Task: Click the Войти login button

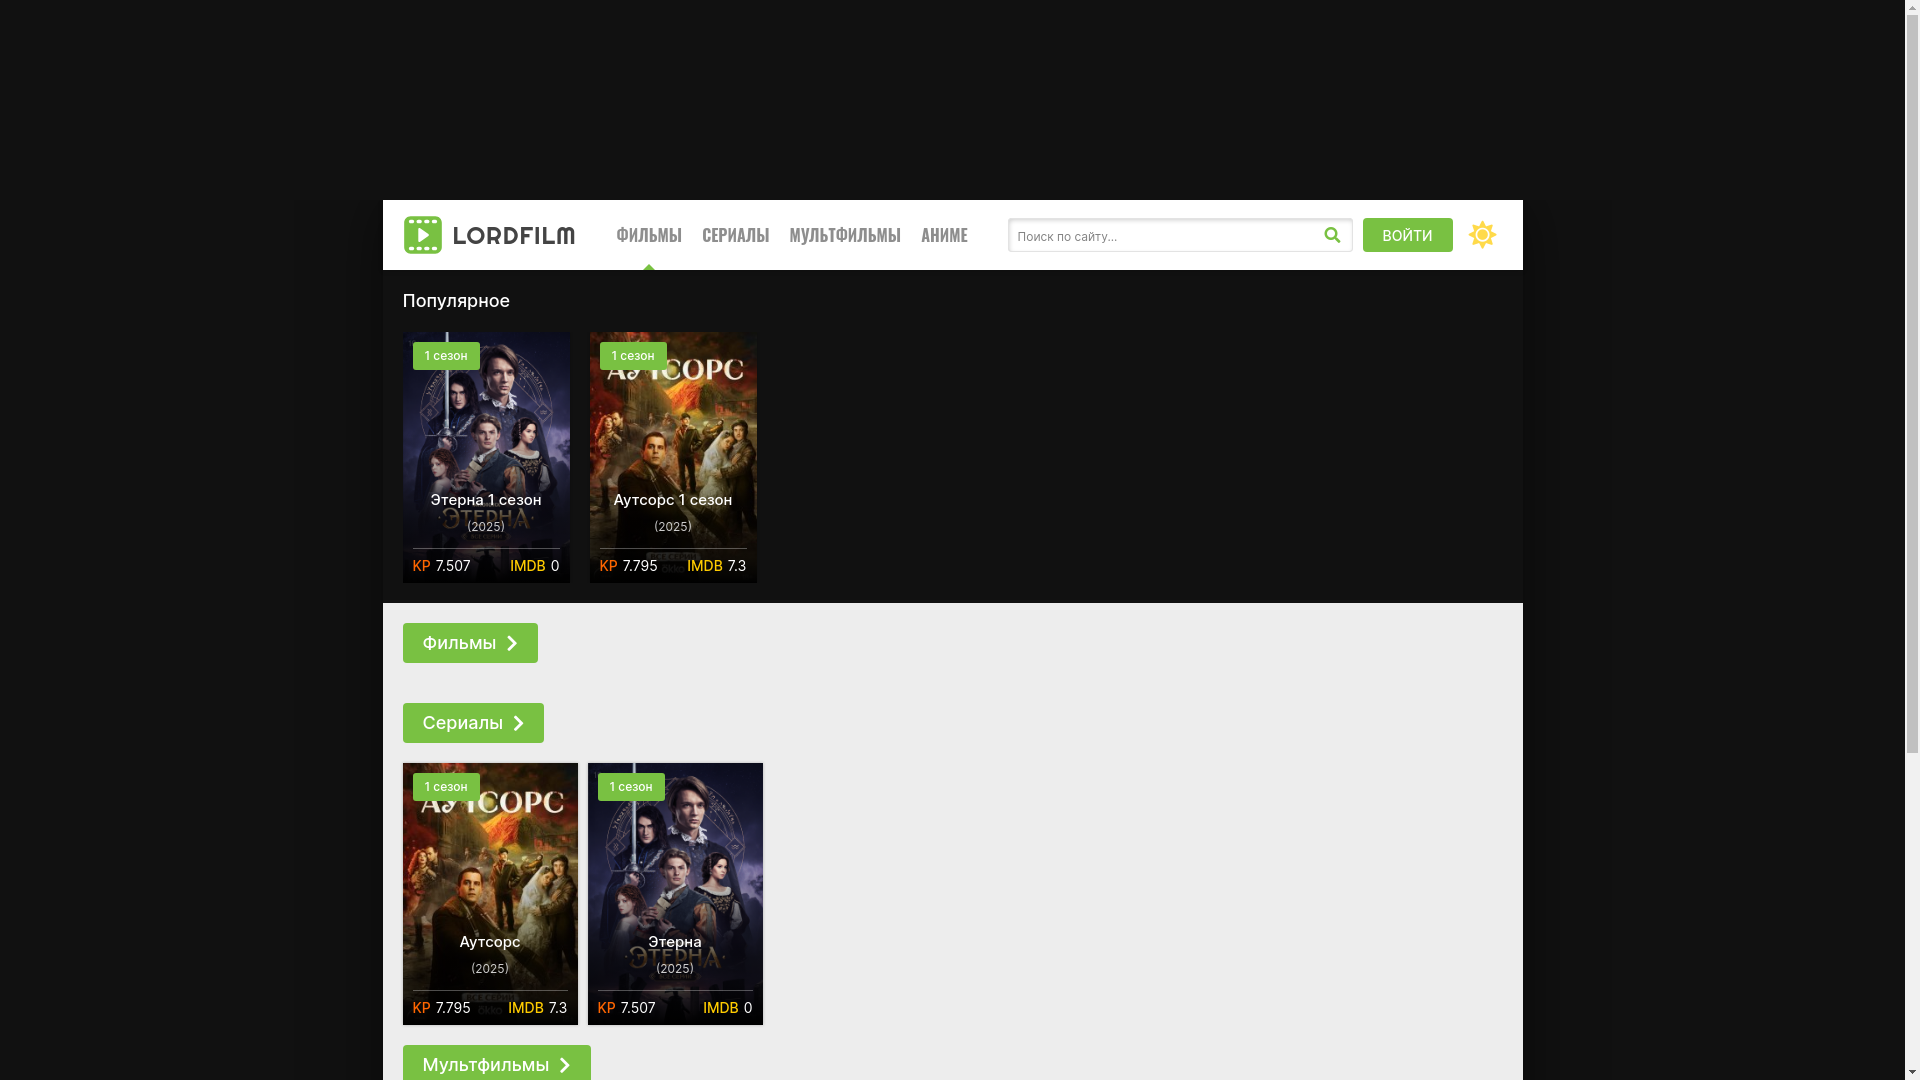Action: click(1407, 235)
